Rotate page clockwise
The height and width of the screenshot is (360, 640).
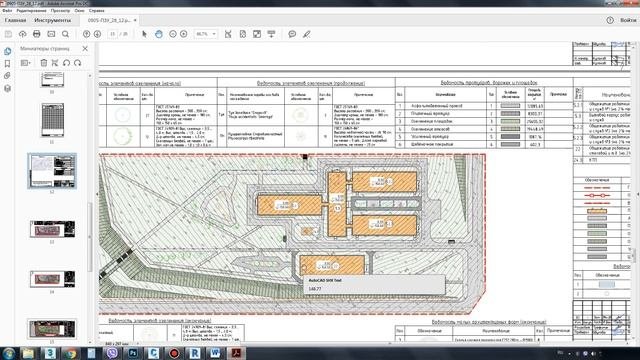pos(78,63)
